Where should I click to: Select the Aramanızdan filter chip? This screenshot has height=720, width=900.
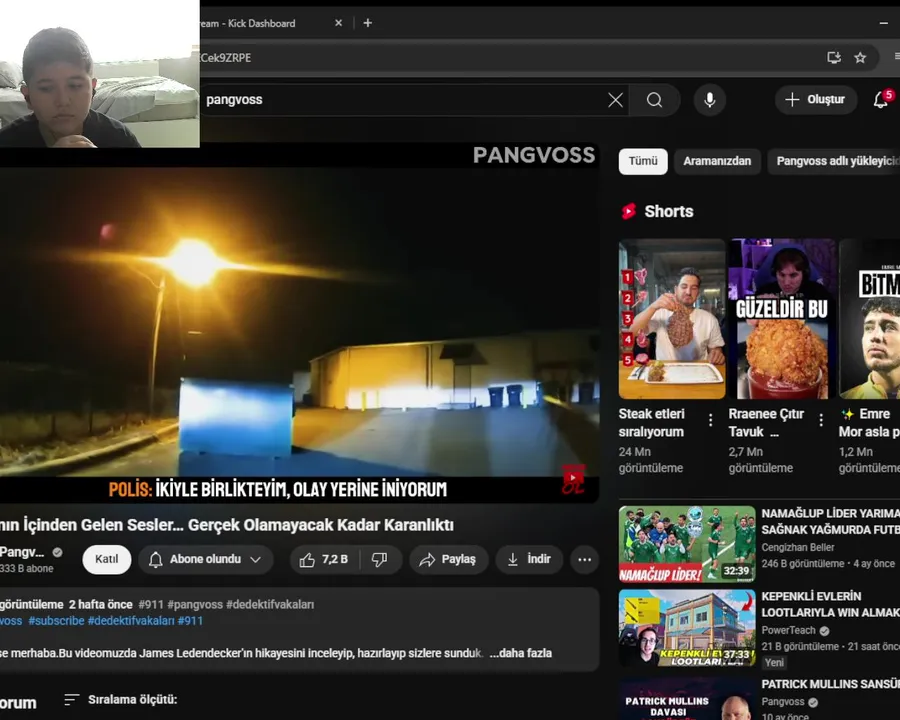click(717, 161)
